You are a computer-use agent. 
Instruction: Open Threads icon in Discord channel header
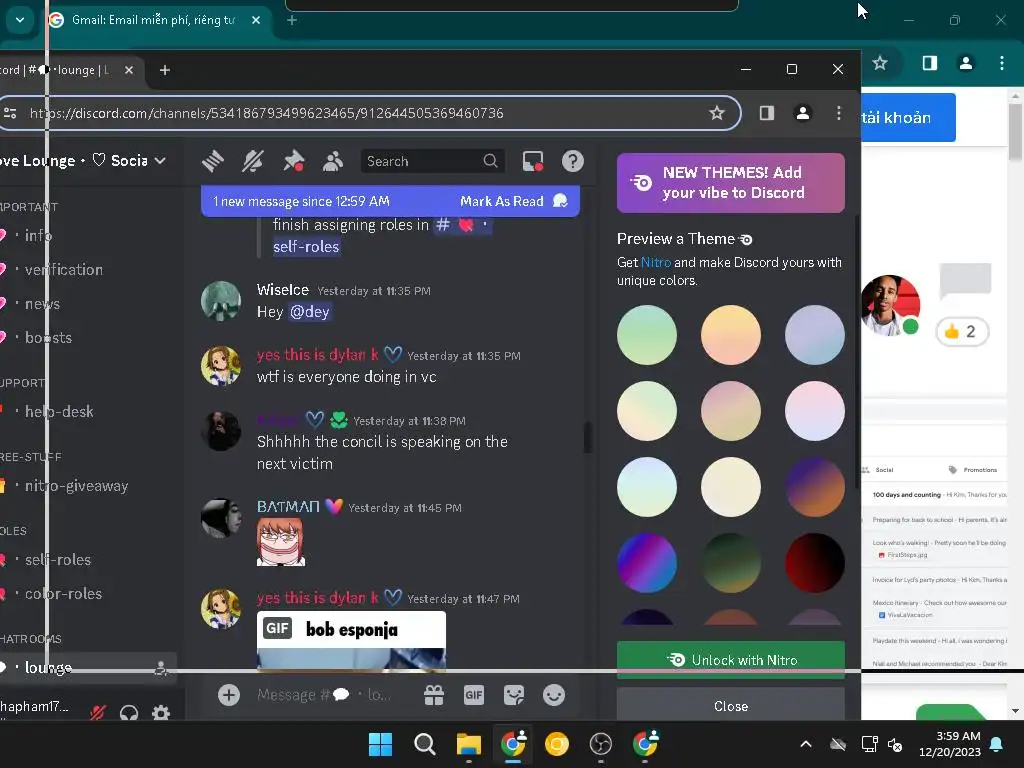(x=213, y=161)
